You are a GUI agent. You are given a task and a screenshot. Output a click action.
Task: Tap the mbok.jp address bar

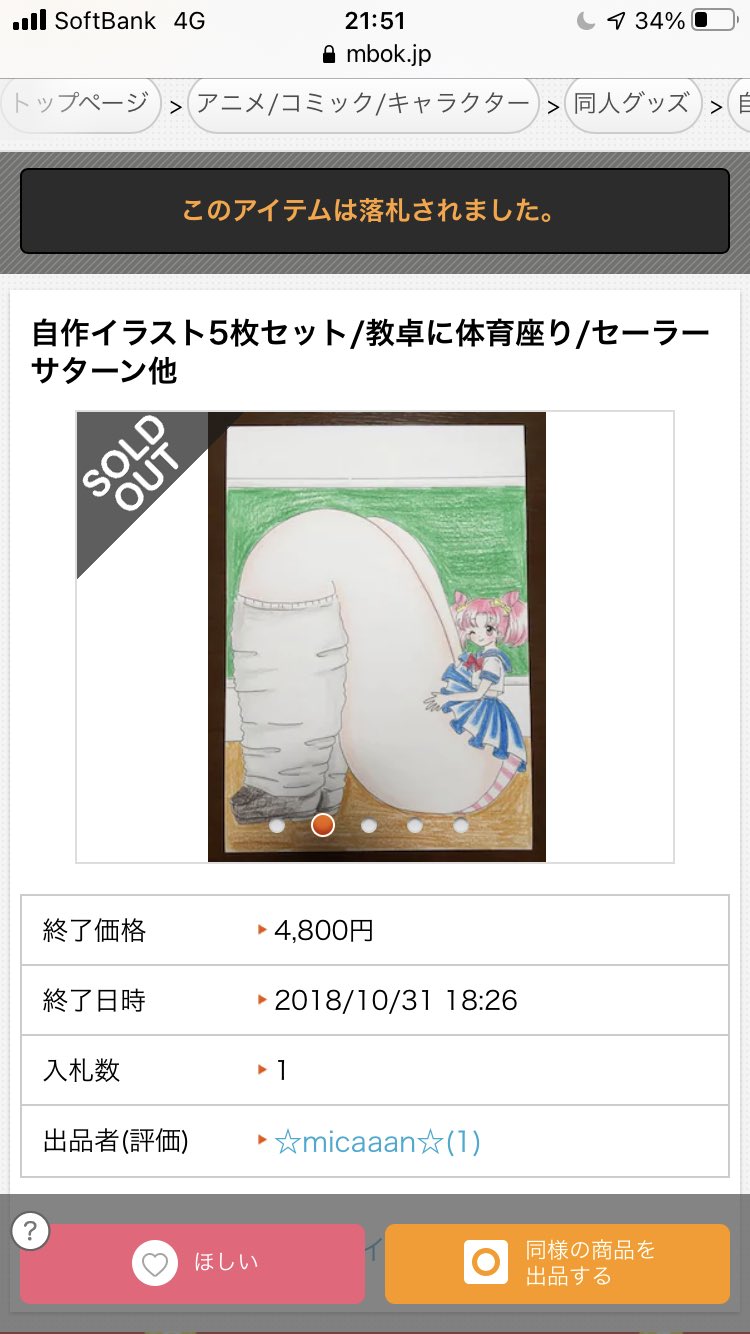tap(375, 54)
